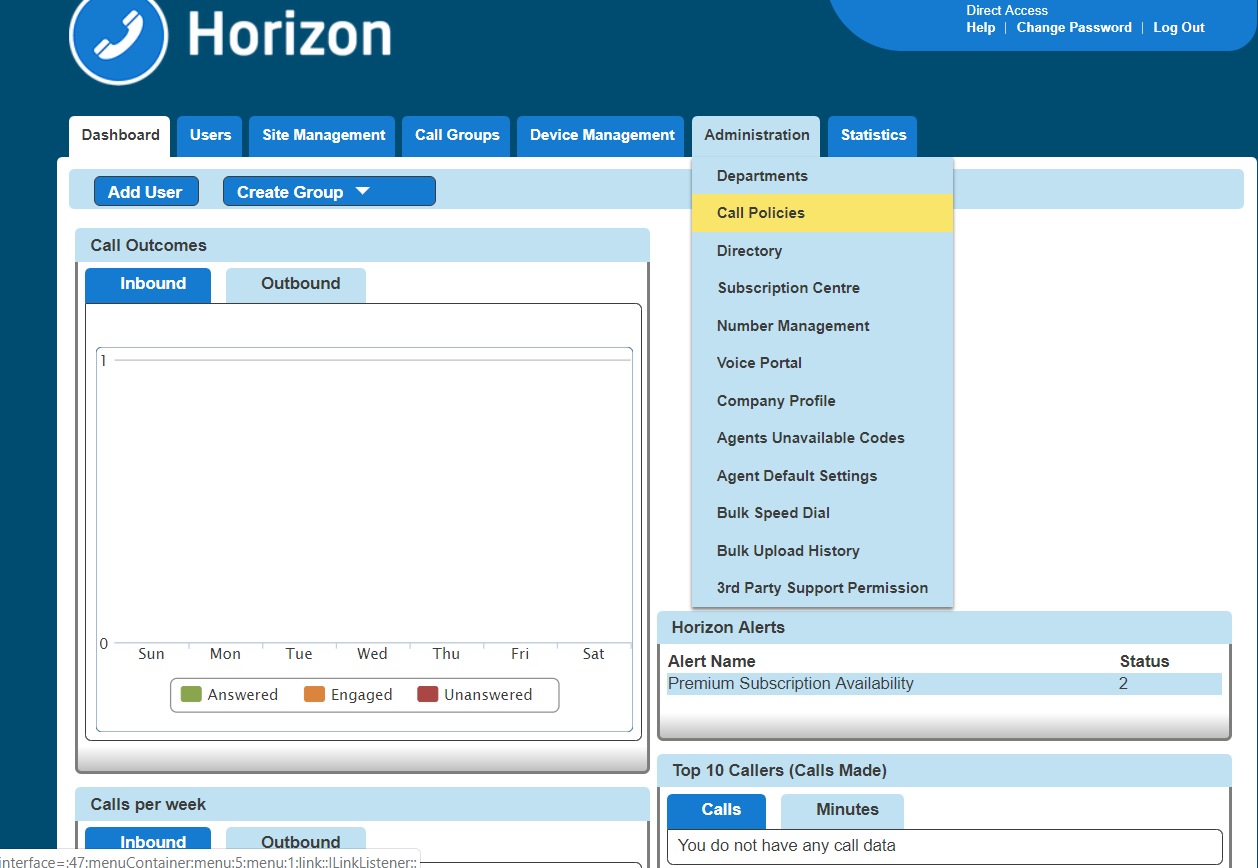1258x868 pixels.
Task: Switch to Minutes tab in Top 10 Callers
Action: click(842, 811)
